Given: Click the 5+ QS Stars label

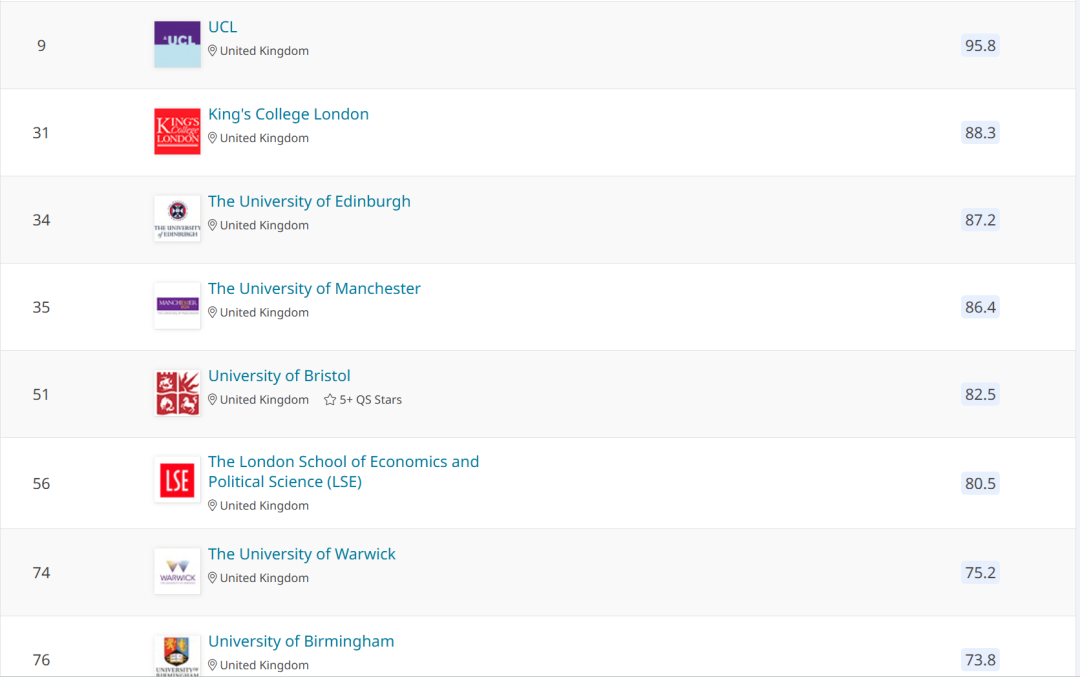Looking at the screenshot, I should click(x=370, y=400).
